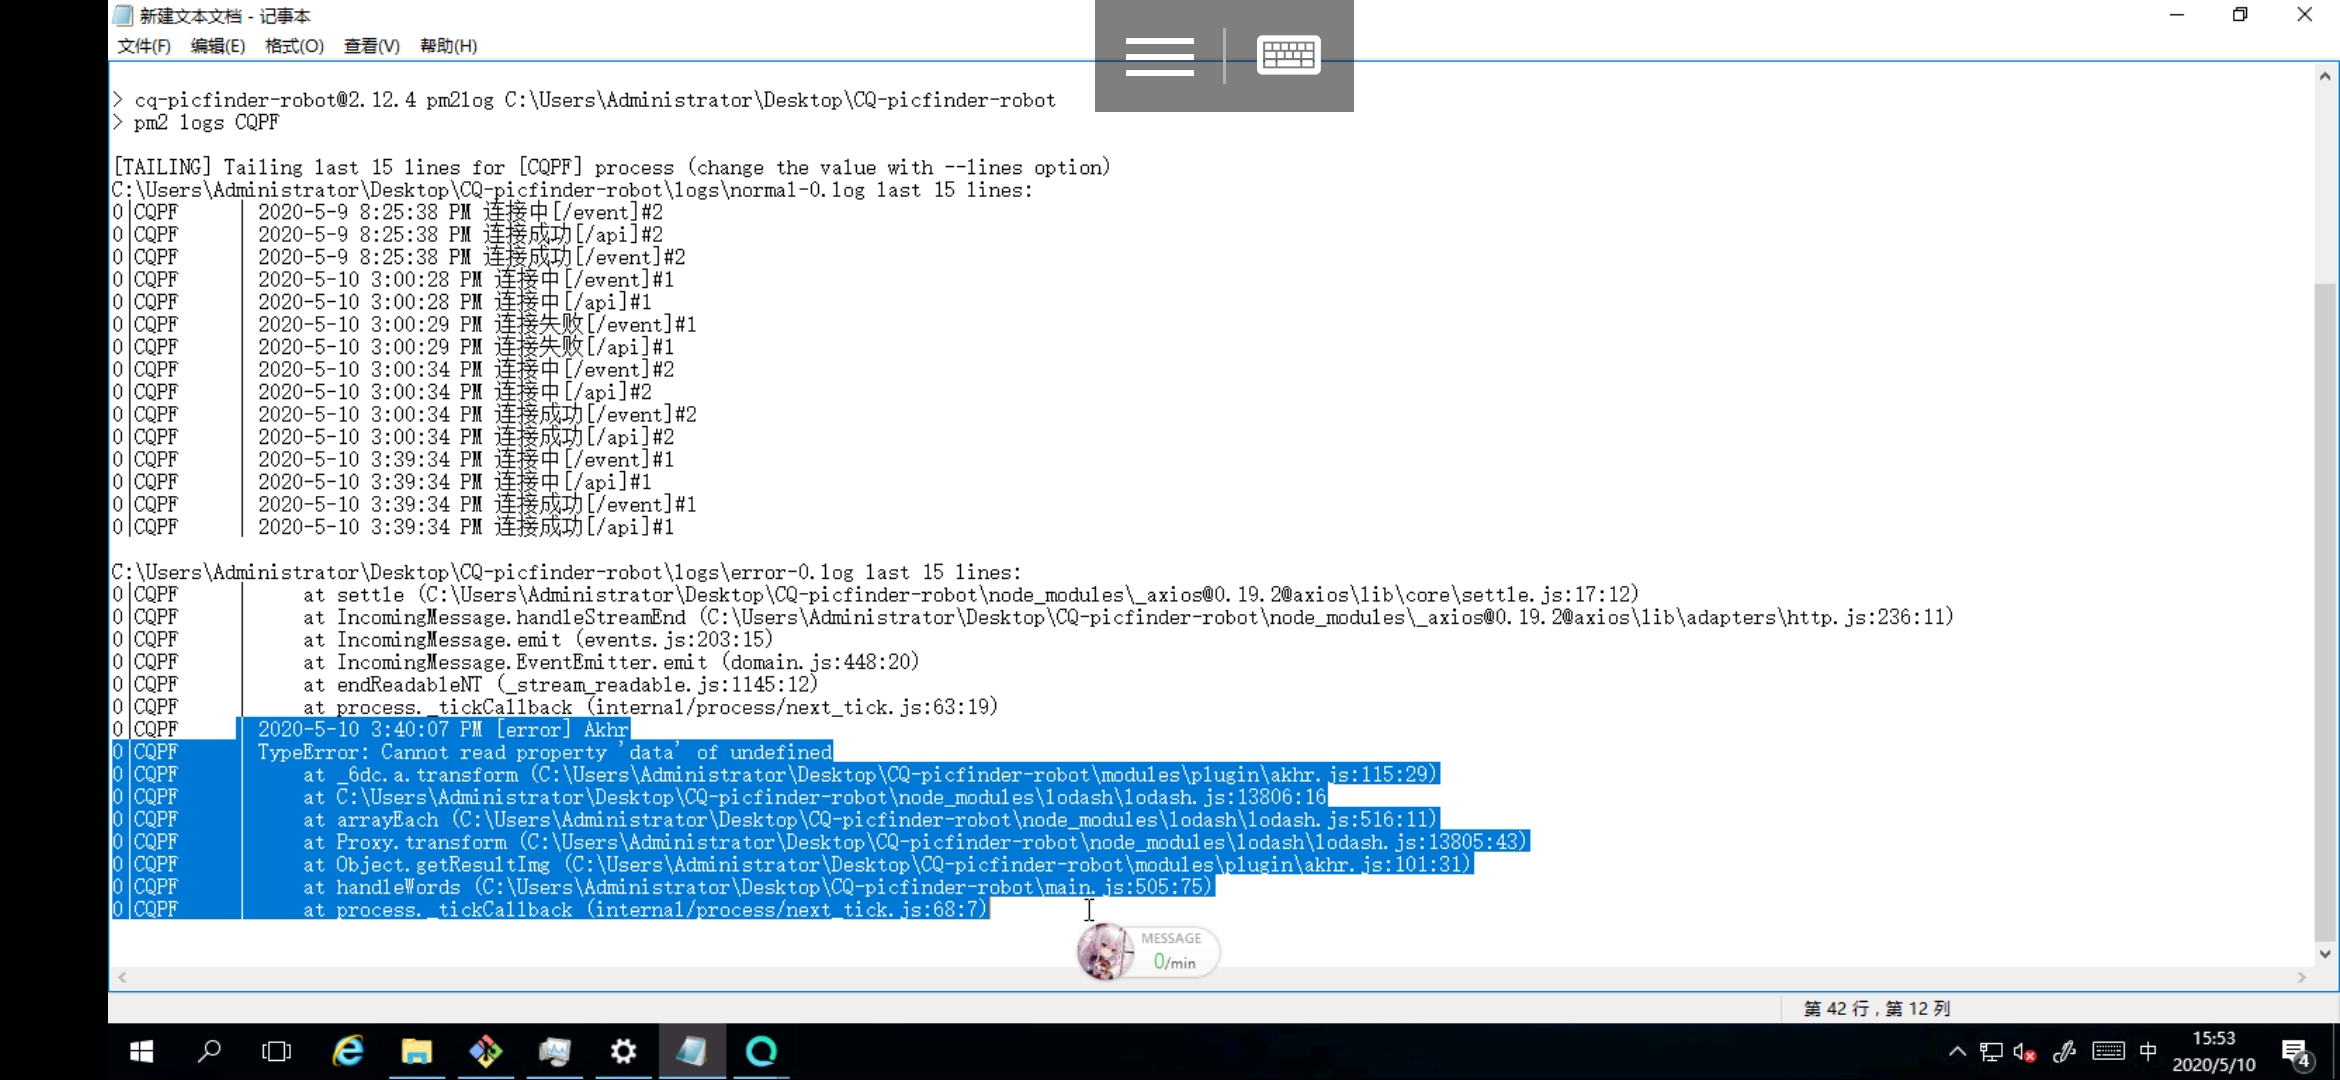The width and height of the screenshot is (2340, 1080).
Task: Open Action Center showing 4 notifications
Action: (x=2296, y=1051)
